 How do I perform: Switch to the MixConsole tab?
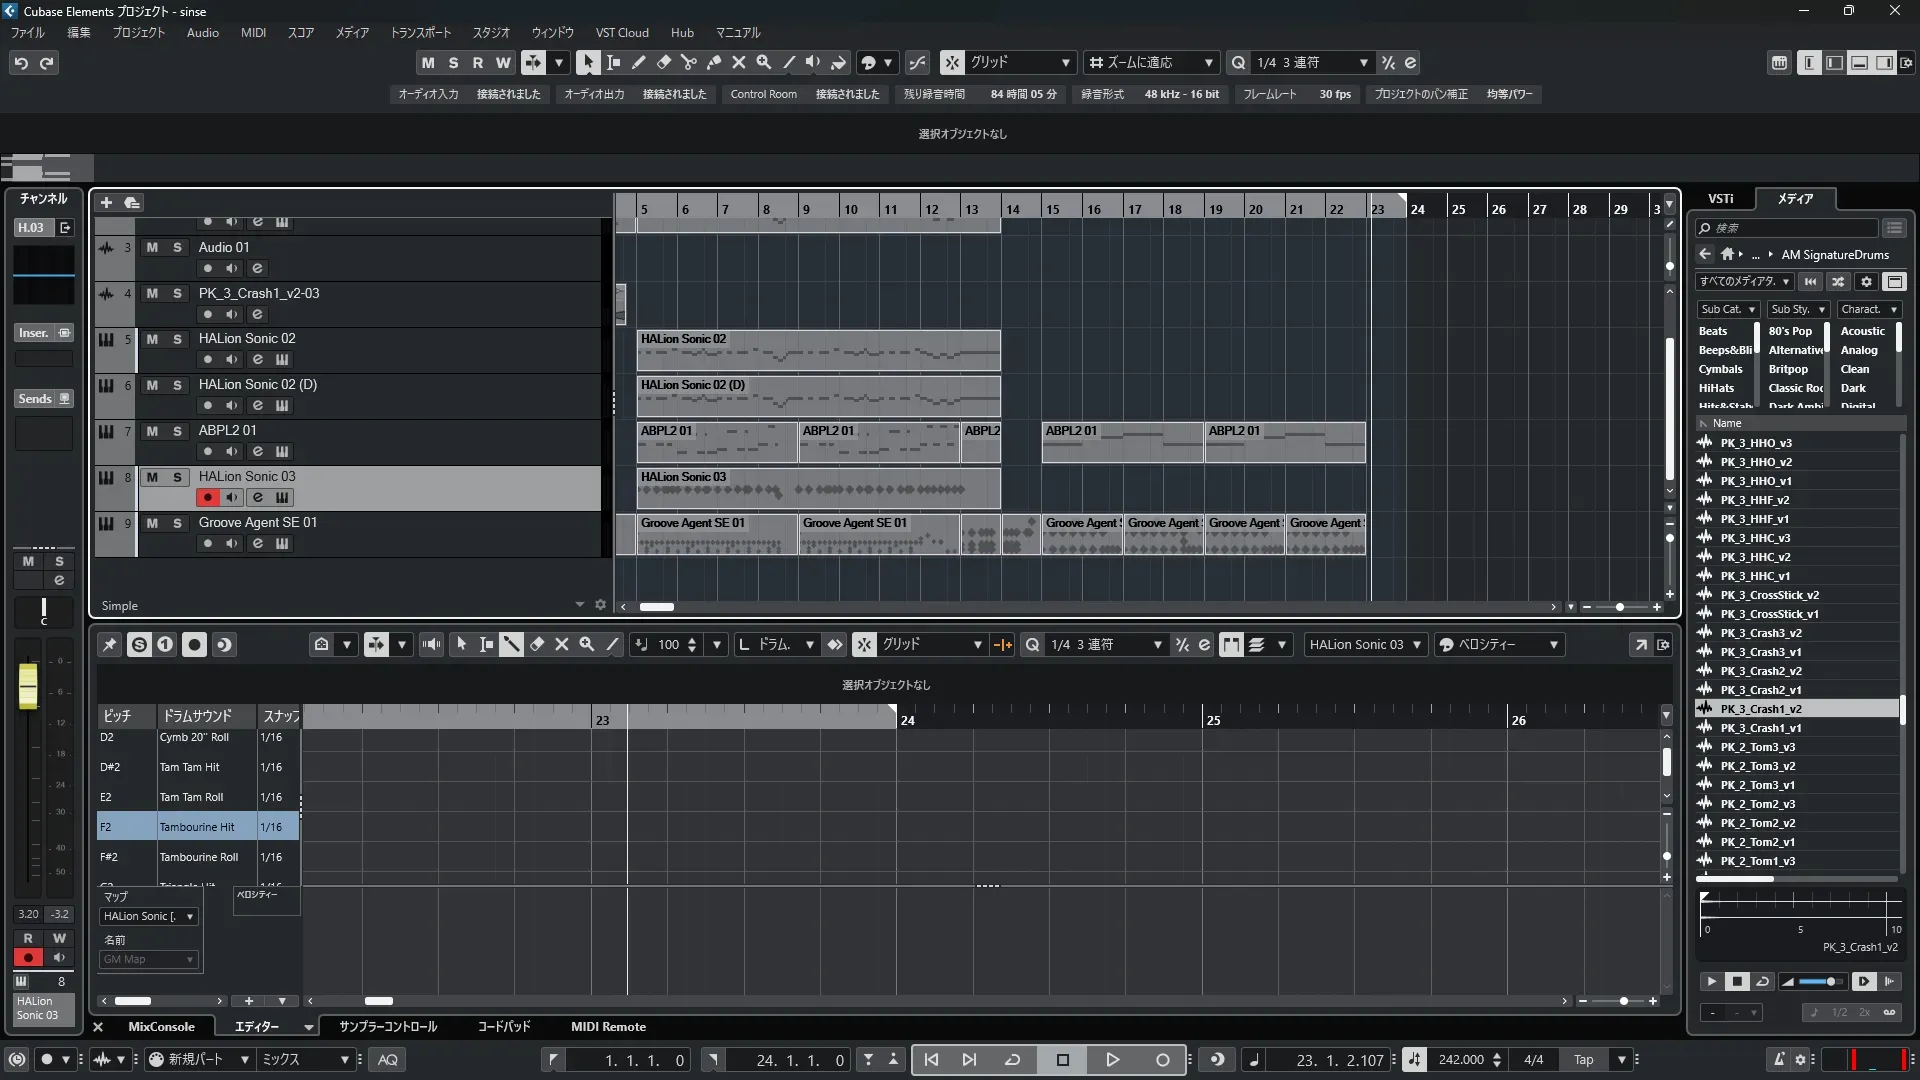click(x=161, y=1027)
